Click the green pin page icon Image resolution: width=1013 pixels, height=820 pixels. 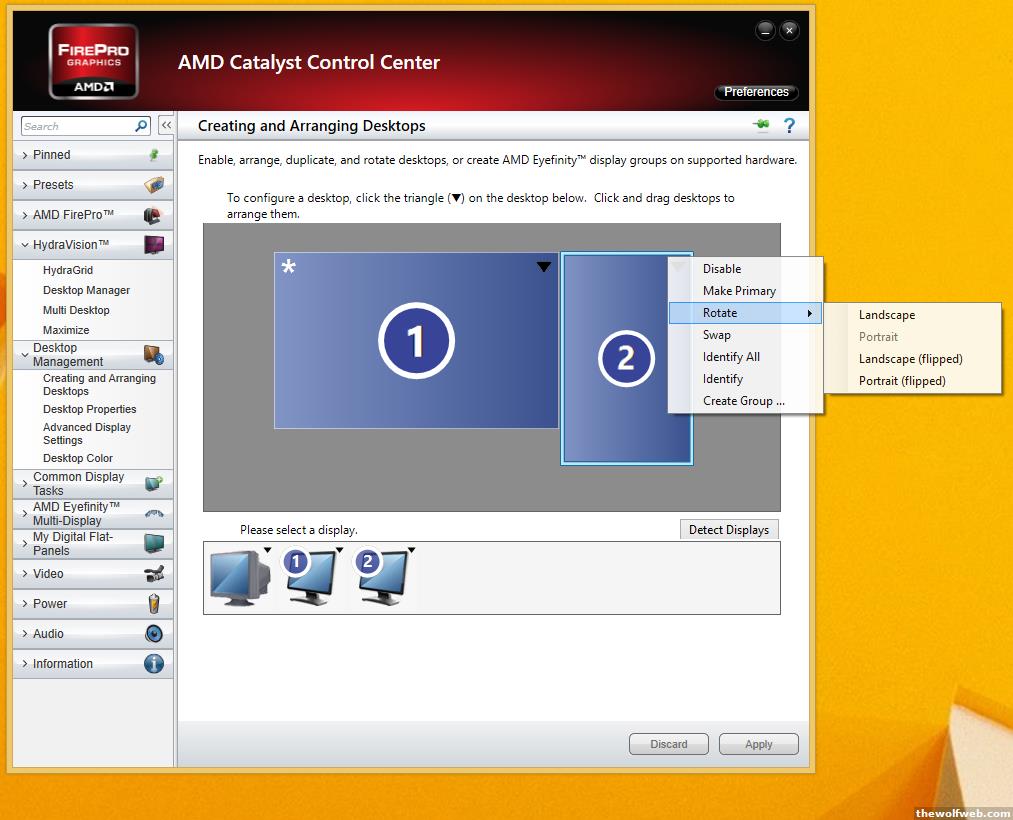(x=762, y=125)
